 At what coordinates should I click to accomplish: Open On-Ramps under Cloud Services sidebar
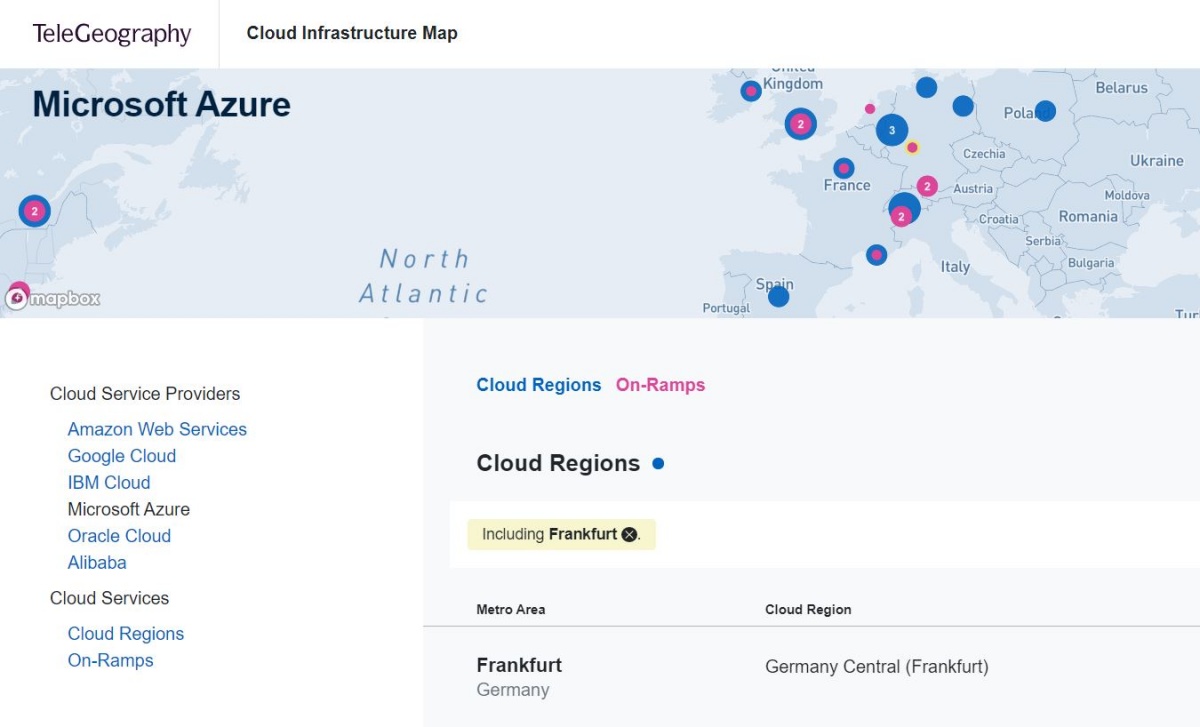pyautogui.click(x=111, y=661)
